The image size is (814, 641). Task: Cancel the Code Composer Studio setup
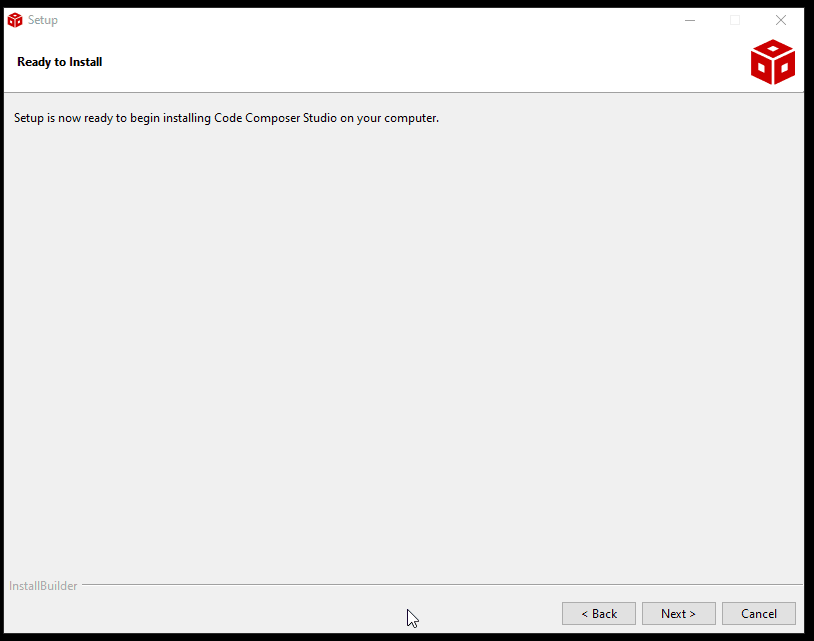[759, 613]
